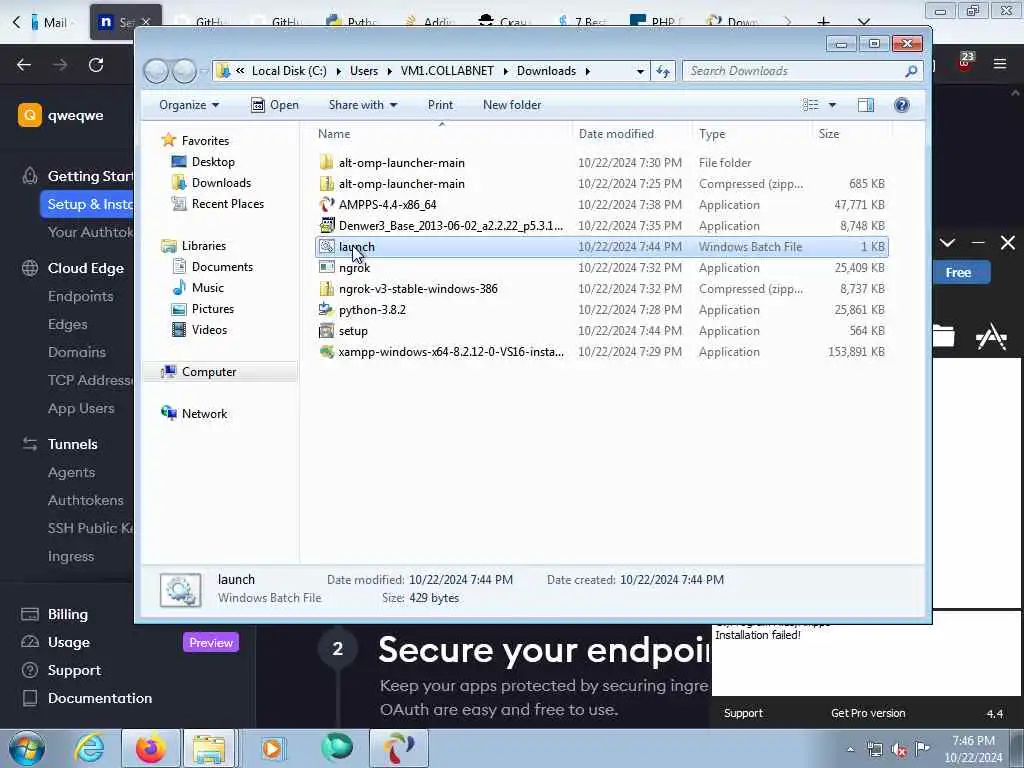Click Tunnels in ngrok sidebar
This screenshot has width=1024, height=768.
pyautogui.click(x=72, y=444)
